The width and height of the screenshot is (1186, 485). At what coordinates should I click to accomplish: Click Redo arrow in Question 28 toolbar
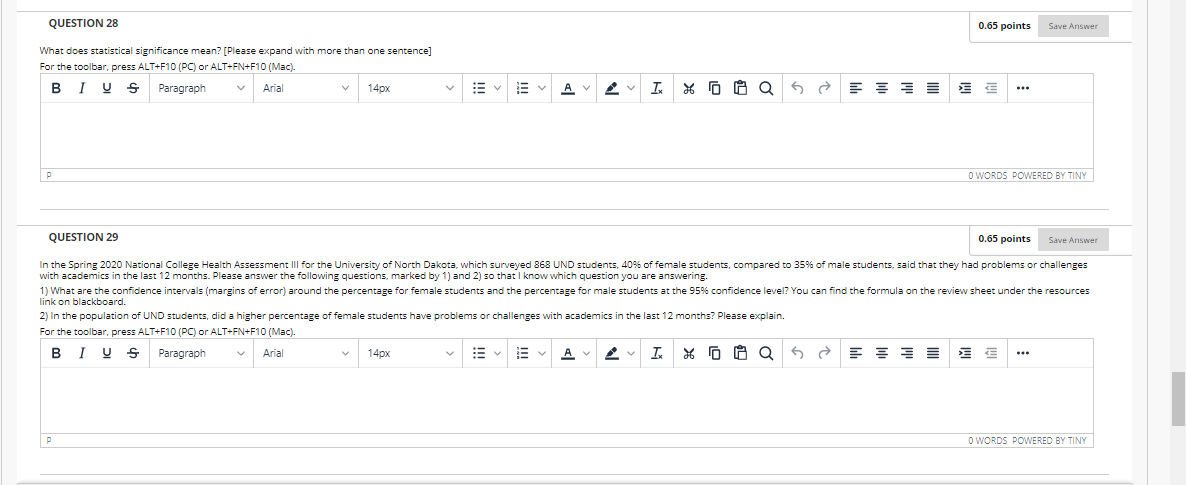(x=824, y=89)
